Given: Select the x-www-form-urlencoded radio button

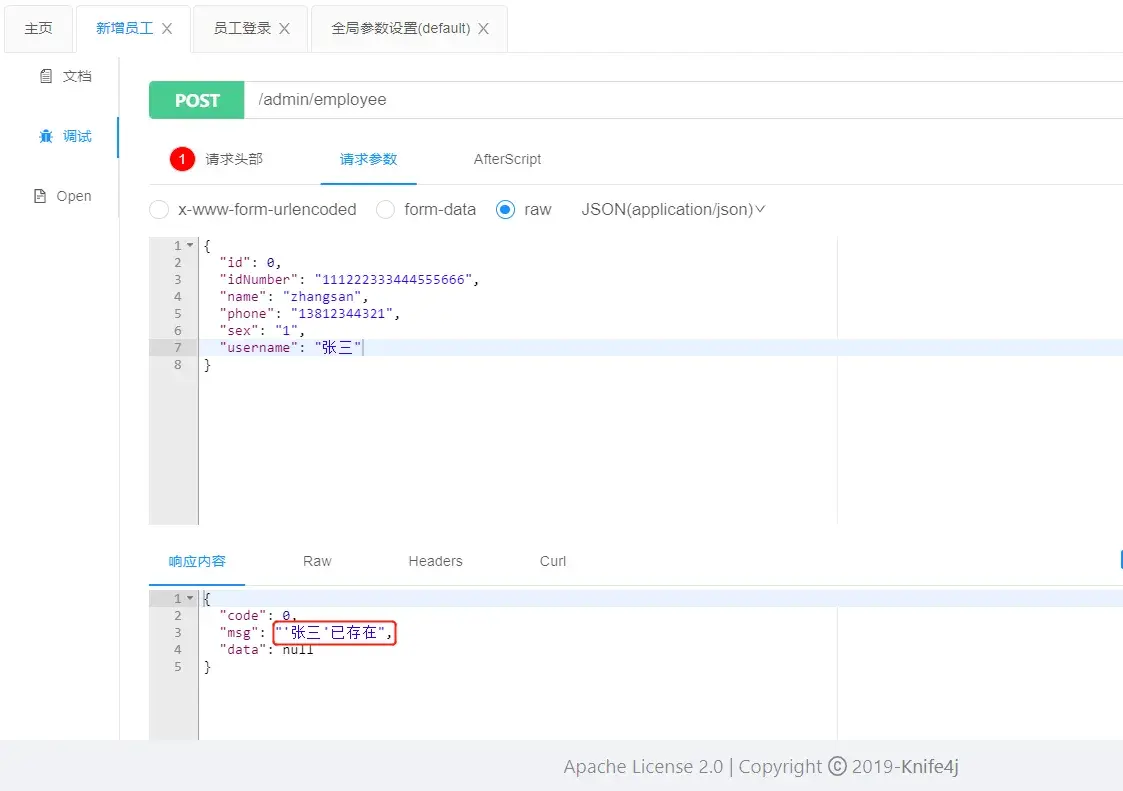Looking at the screenshot, I should pos(159,210).
